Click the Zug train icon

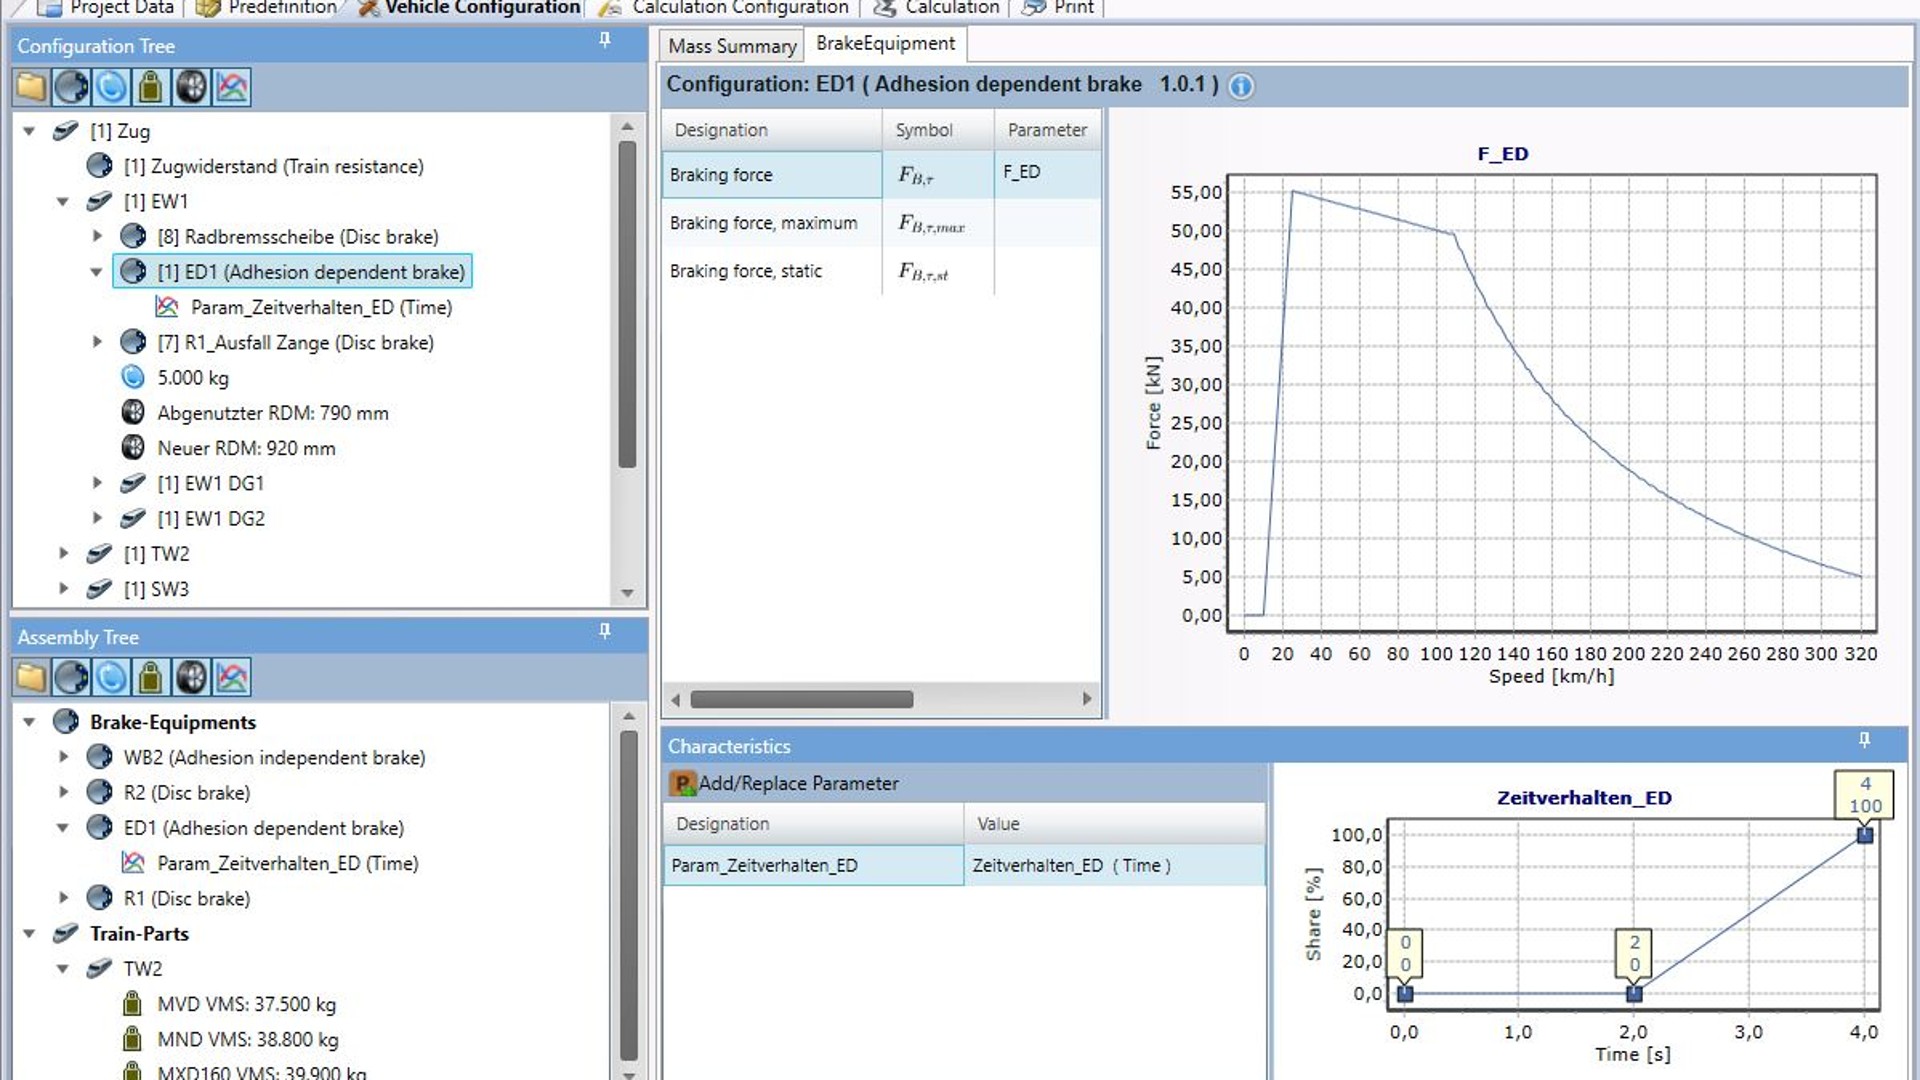click(66, 131)
